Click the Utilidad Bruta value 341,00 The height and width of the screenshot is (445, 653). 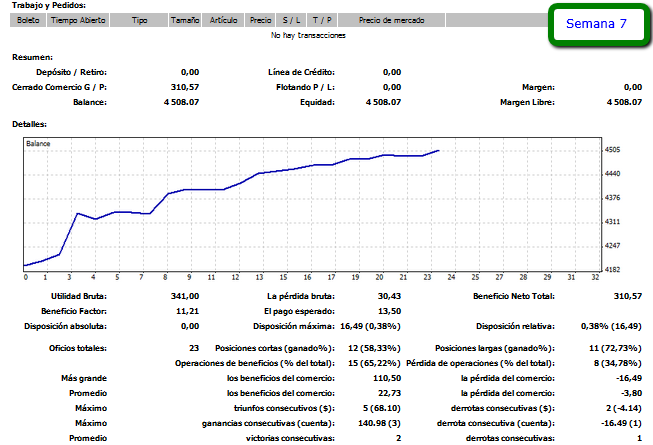[185, 296]
